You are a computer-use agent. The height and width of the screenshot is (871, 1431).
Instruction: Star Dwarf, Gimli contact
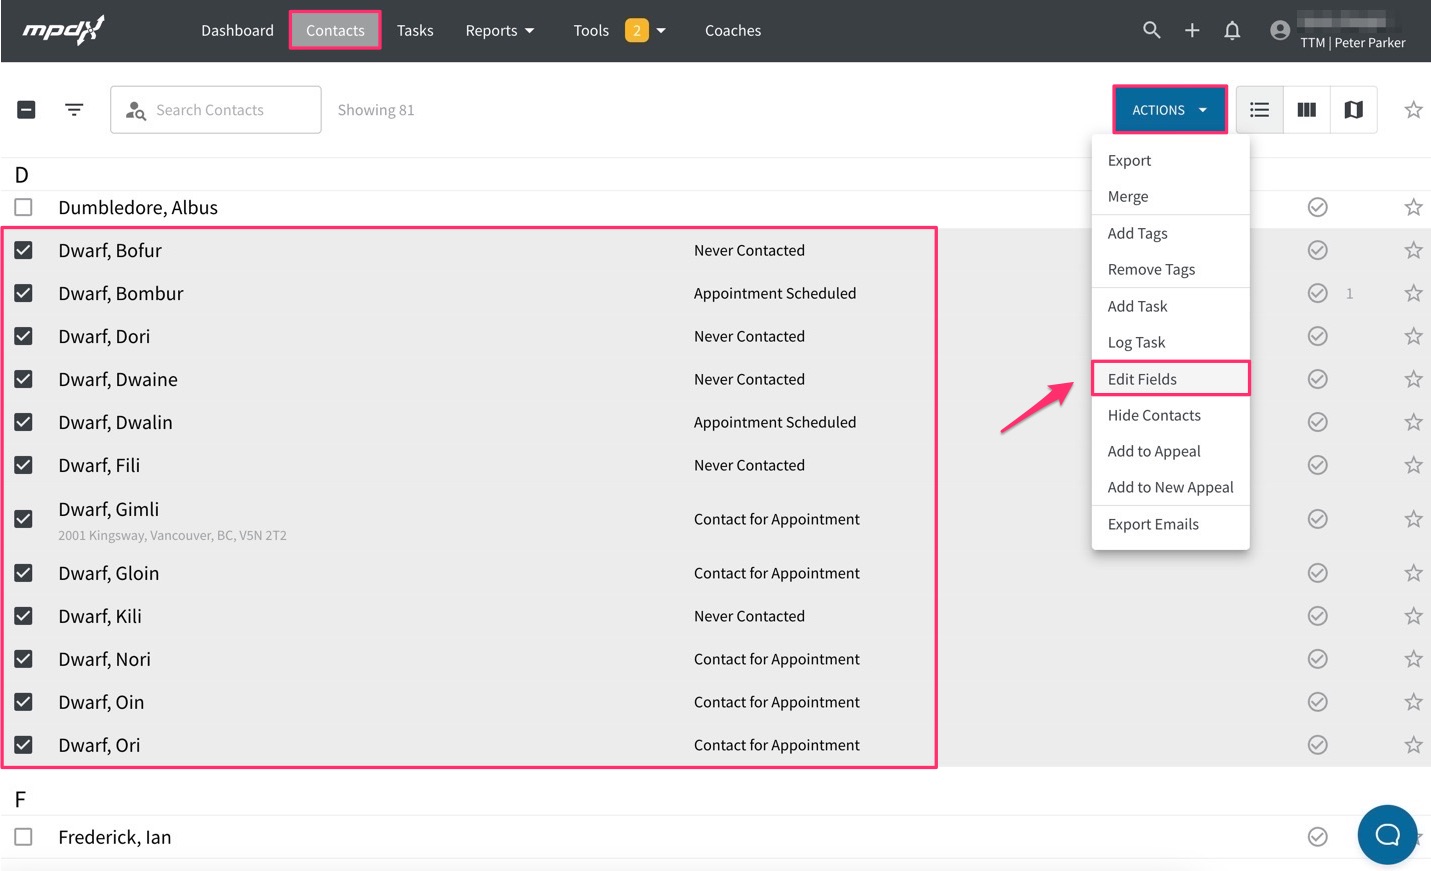(x=1413, y=519)
